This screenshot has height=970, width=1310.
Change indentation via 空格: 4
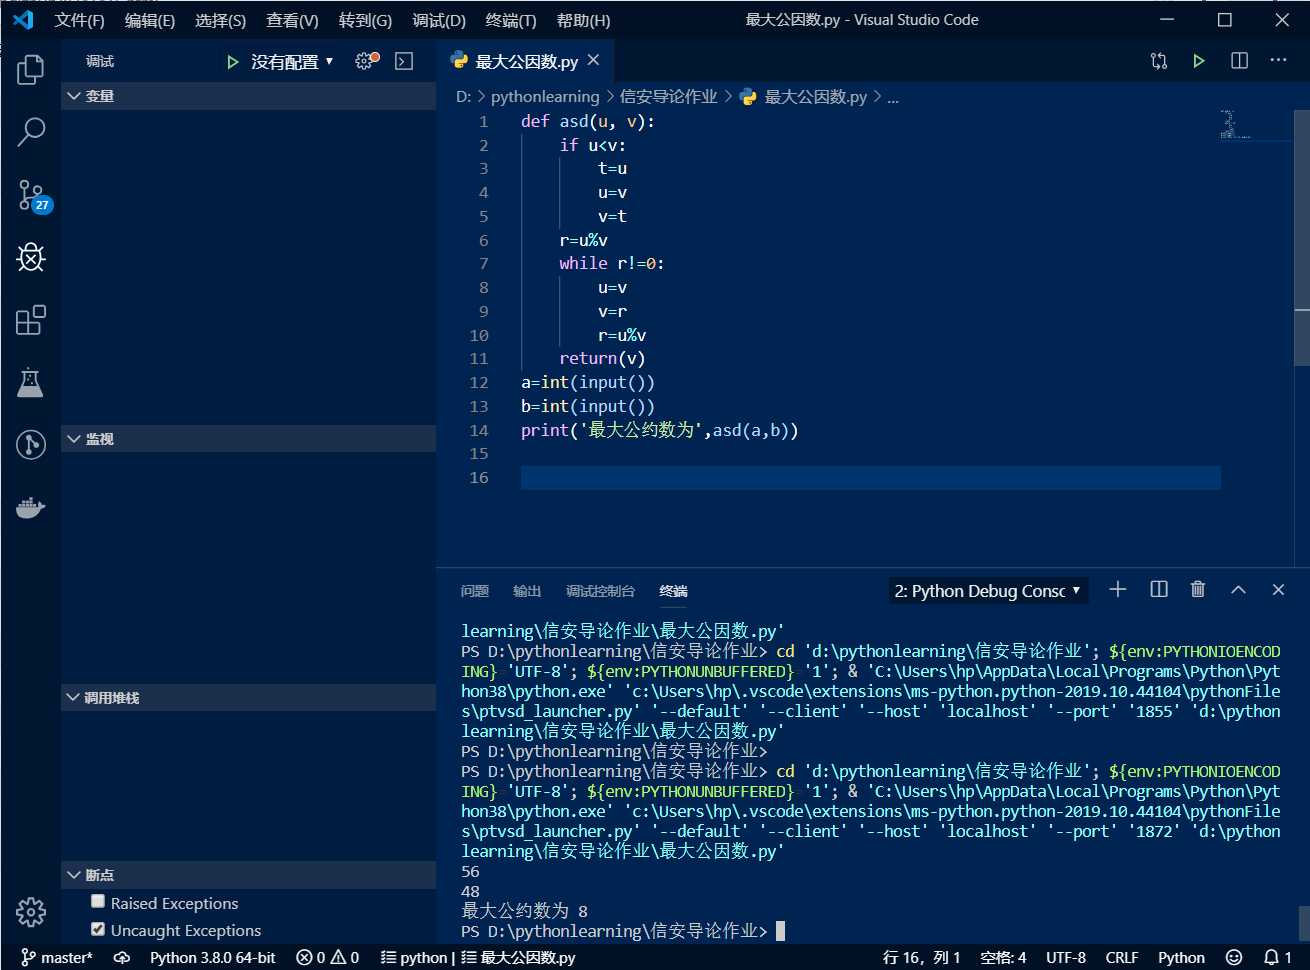pyautogui.click(x=1003, y=957)
